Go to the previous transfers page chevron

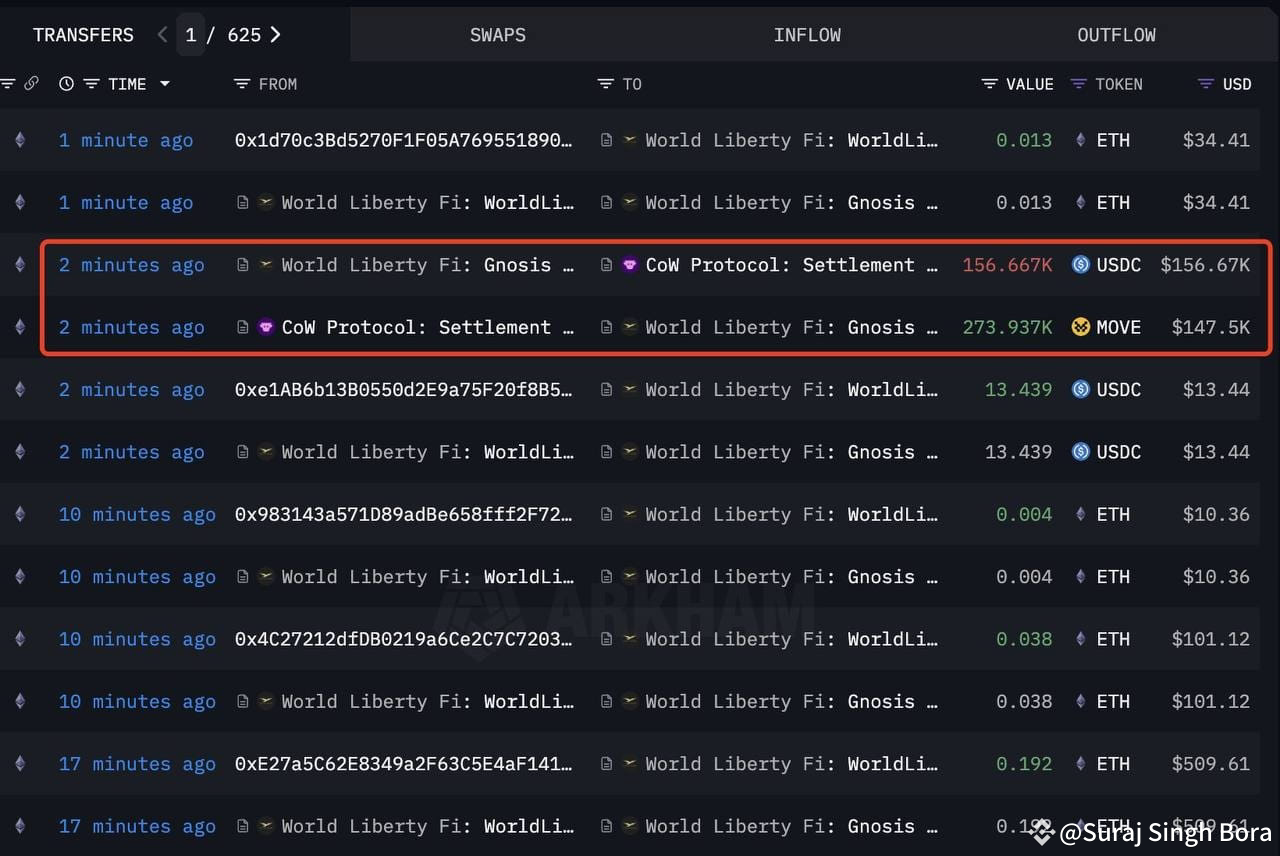click(162, 35)
